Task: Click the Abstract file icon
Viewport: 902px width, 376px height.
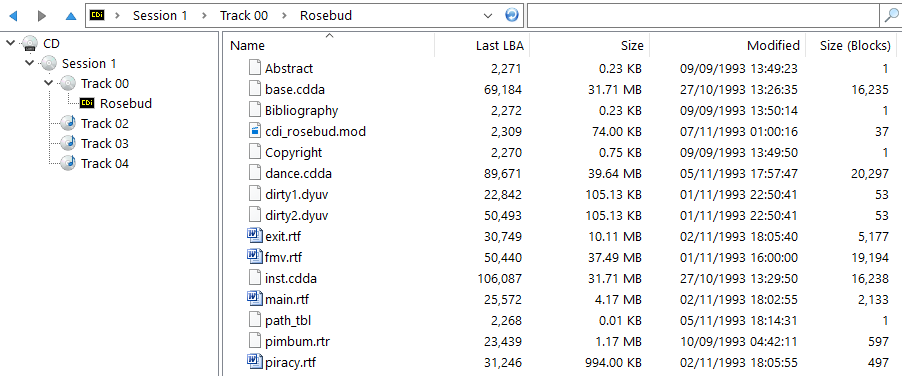Action: 255,68
